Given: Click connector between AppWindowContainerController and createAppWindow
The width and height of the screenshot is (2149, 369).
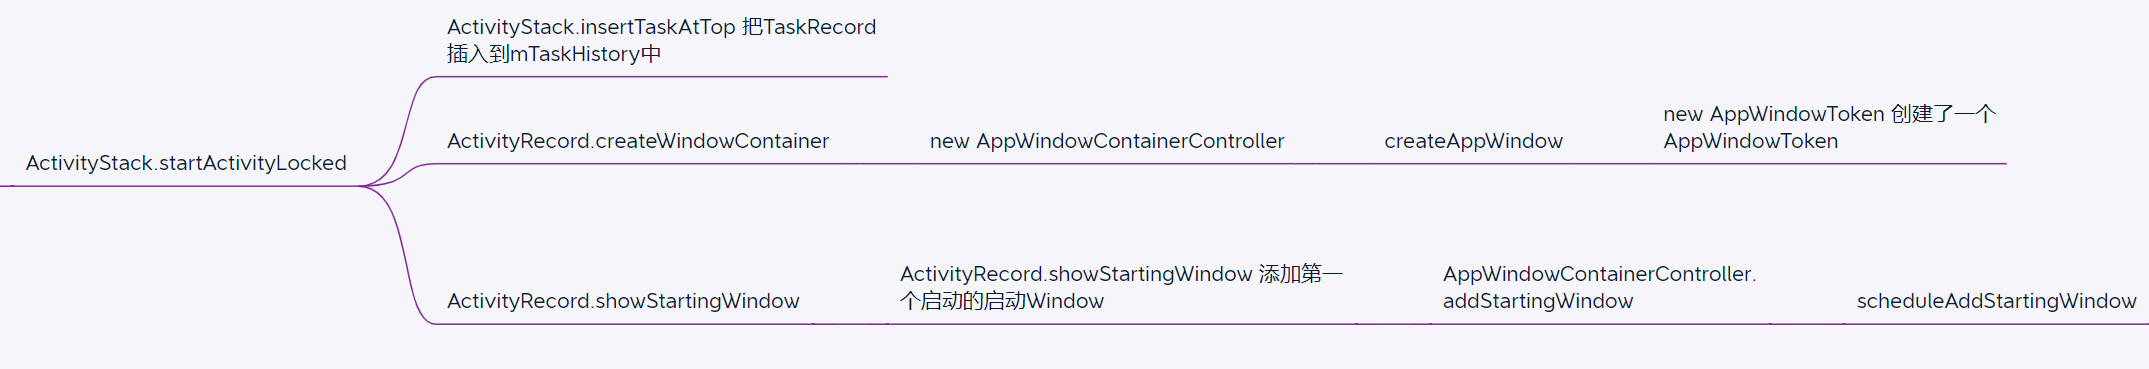Looking at the screenshot, I should [1335, 164].
